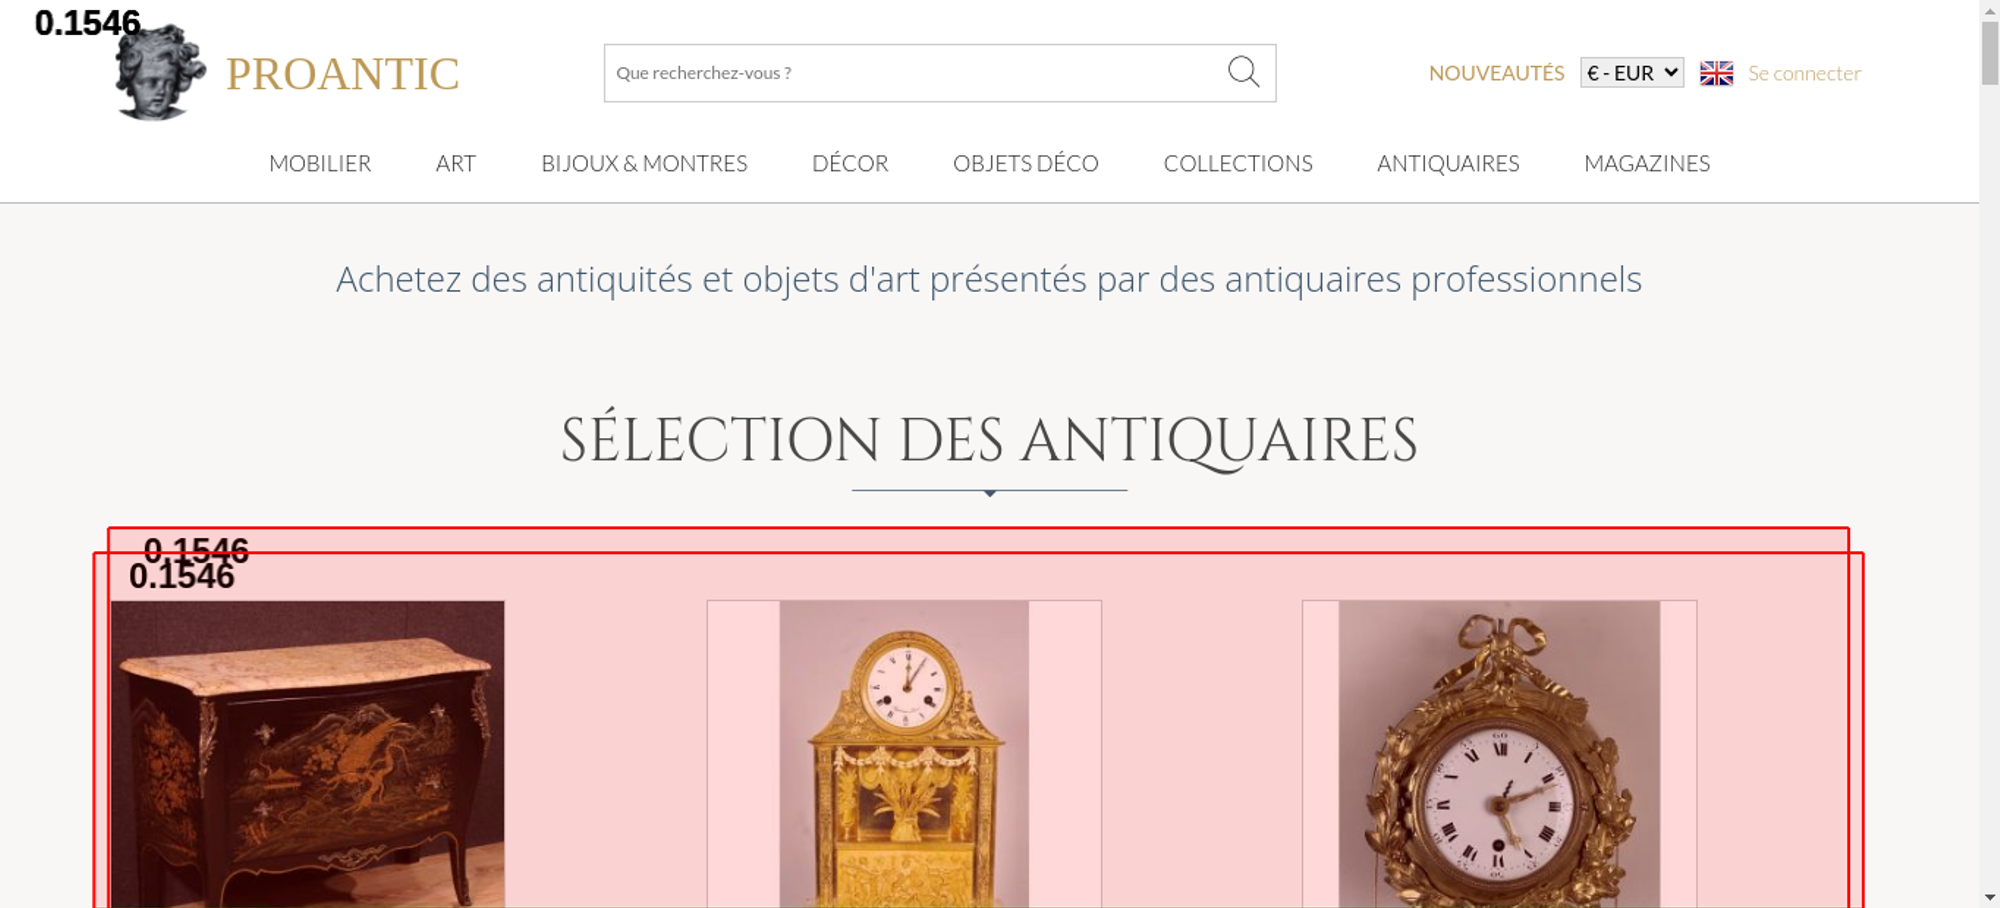Focus the 'Que recherchez-vous ?' search field
This screenshot has height=908, width=2000.
pos(915,73)
